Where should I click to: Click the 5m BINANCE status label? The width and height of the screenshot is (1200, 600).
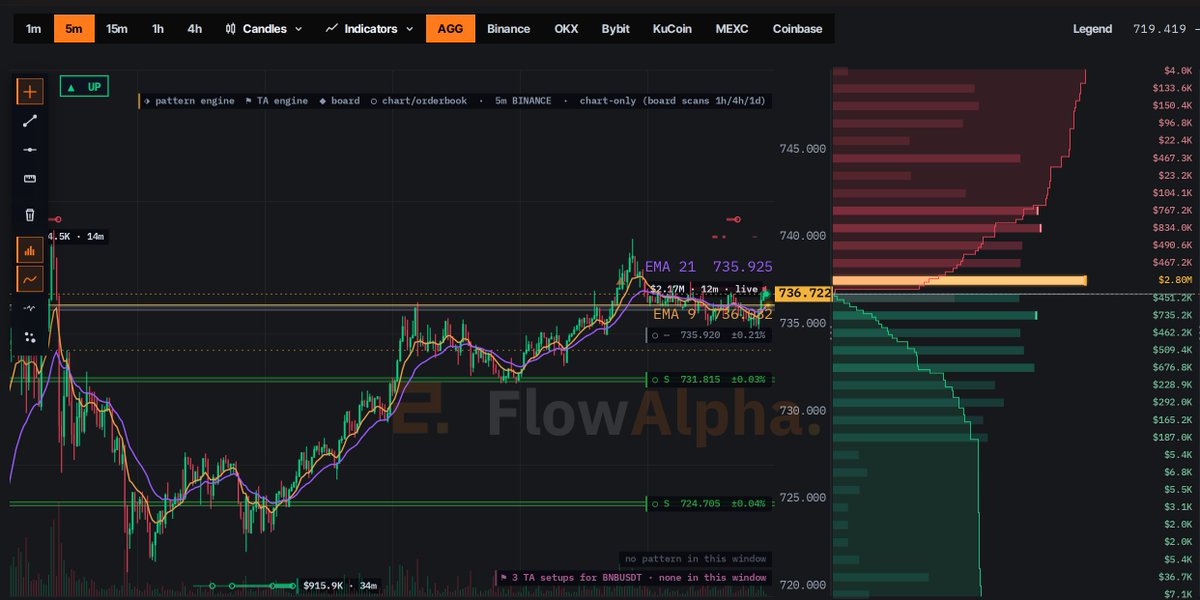[523, 101]
